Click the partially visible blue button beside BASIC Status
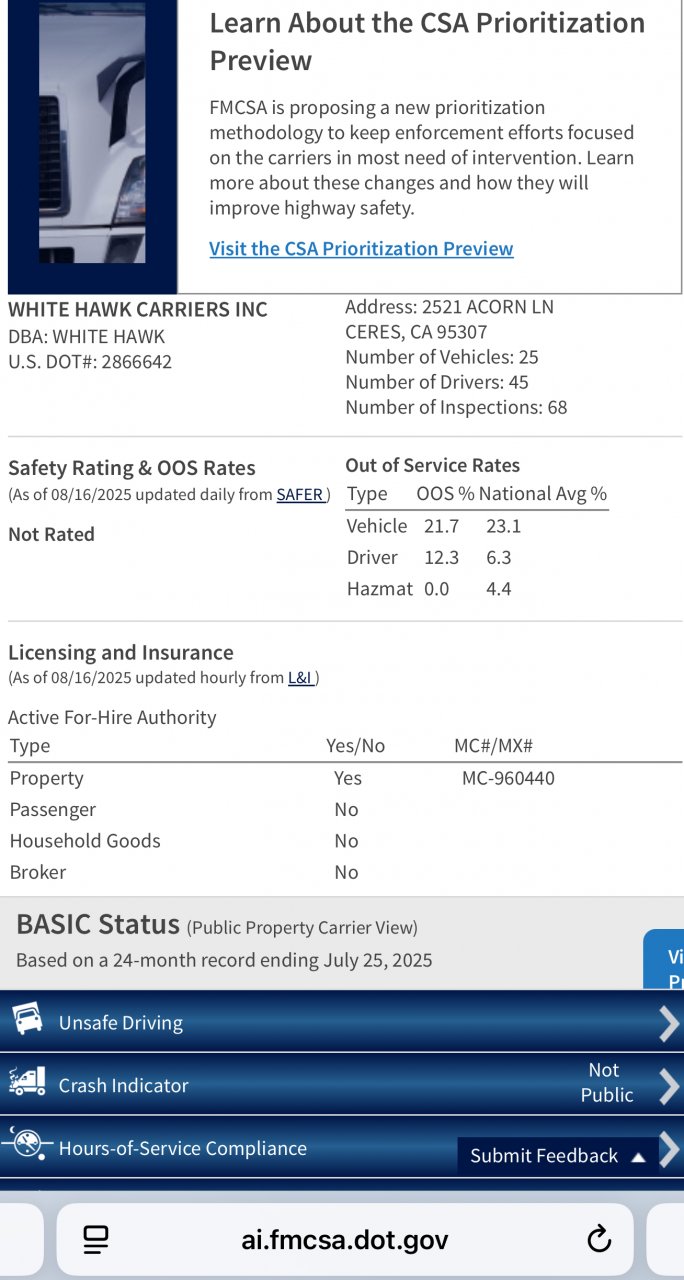 (664, 960)
